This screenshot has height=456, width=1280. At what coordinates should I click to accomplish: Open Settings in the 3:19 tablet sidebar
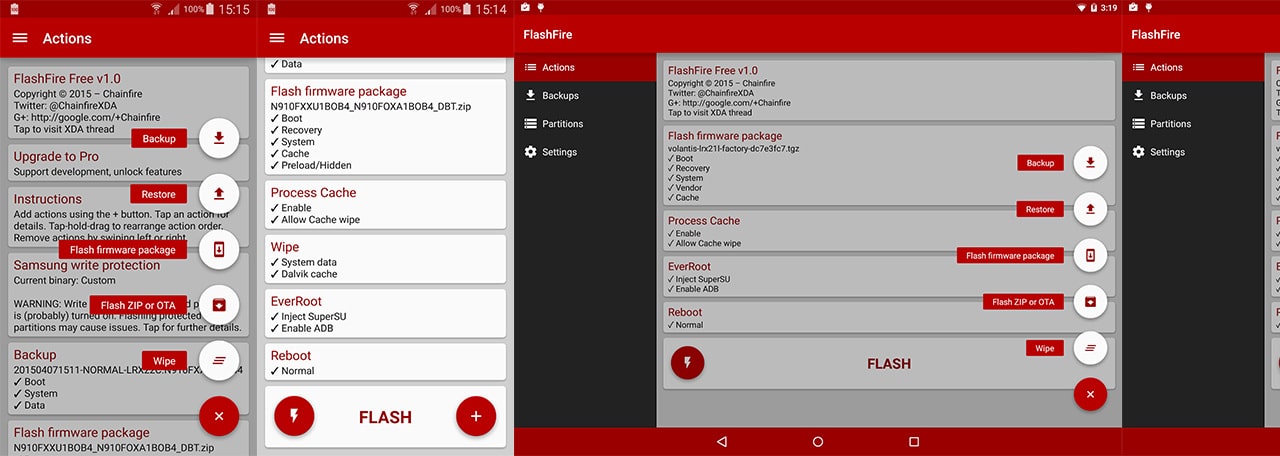586,152
